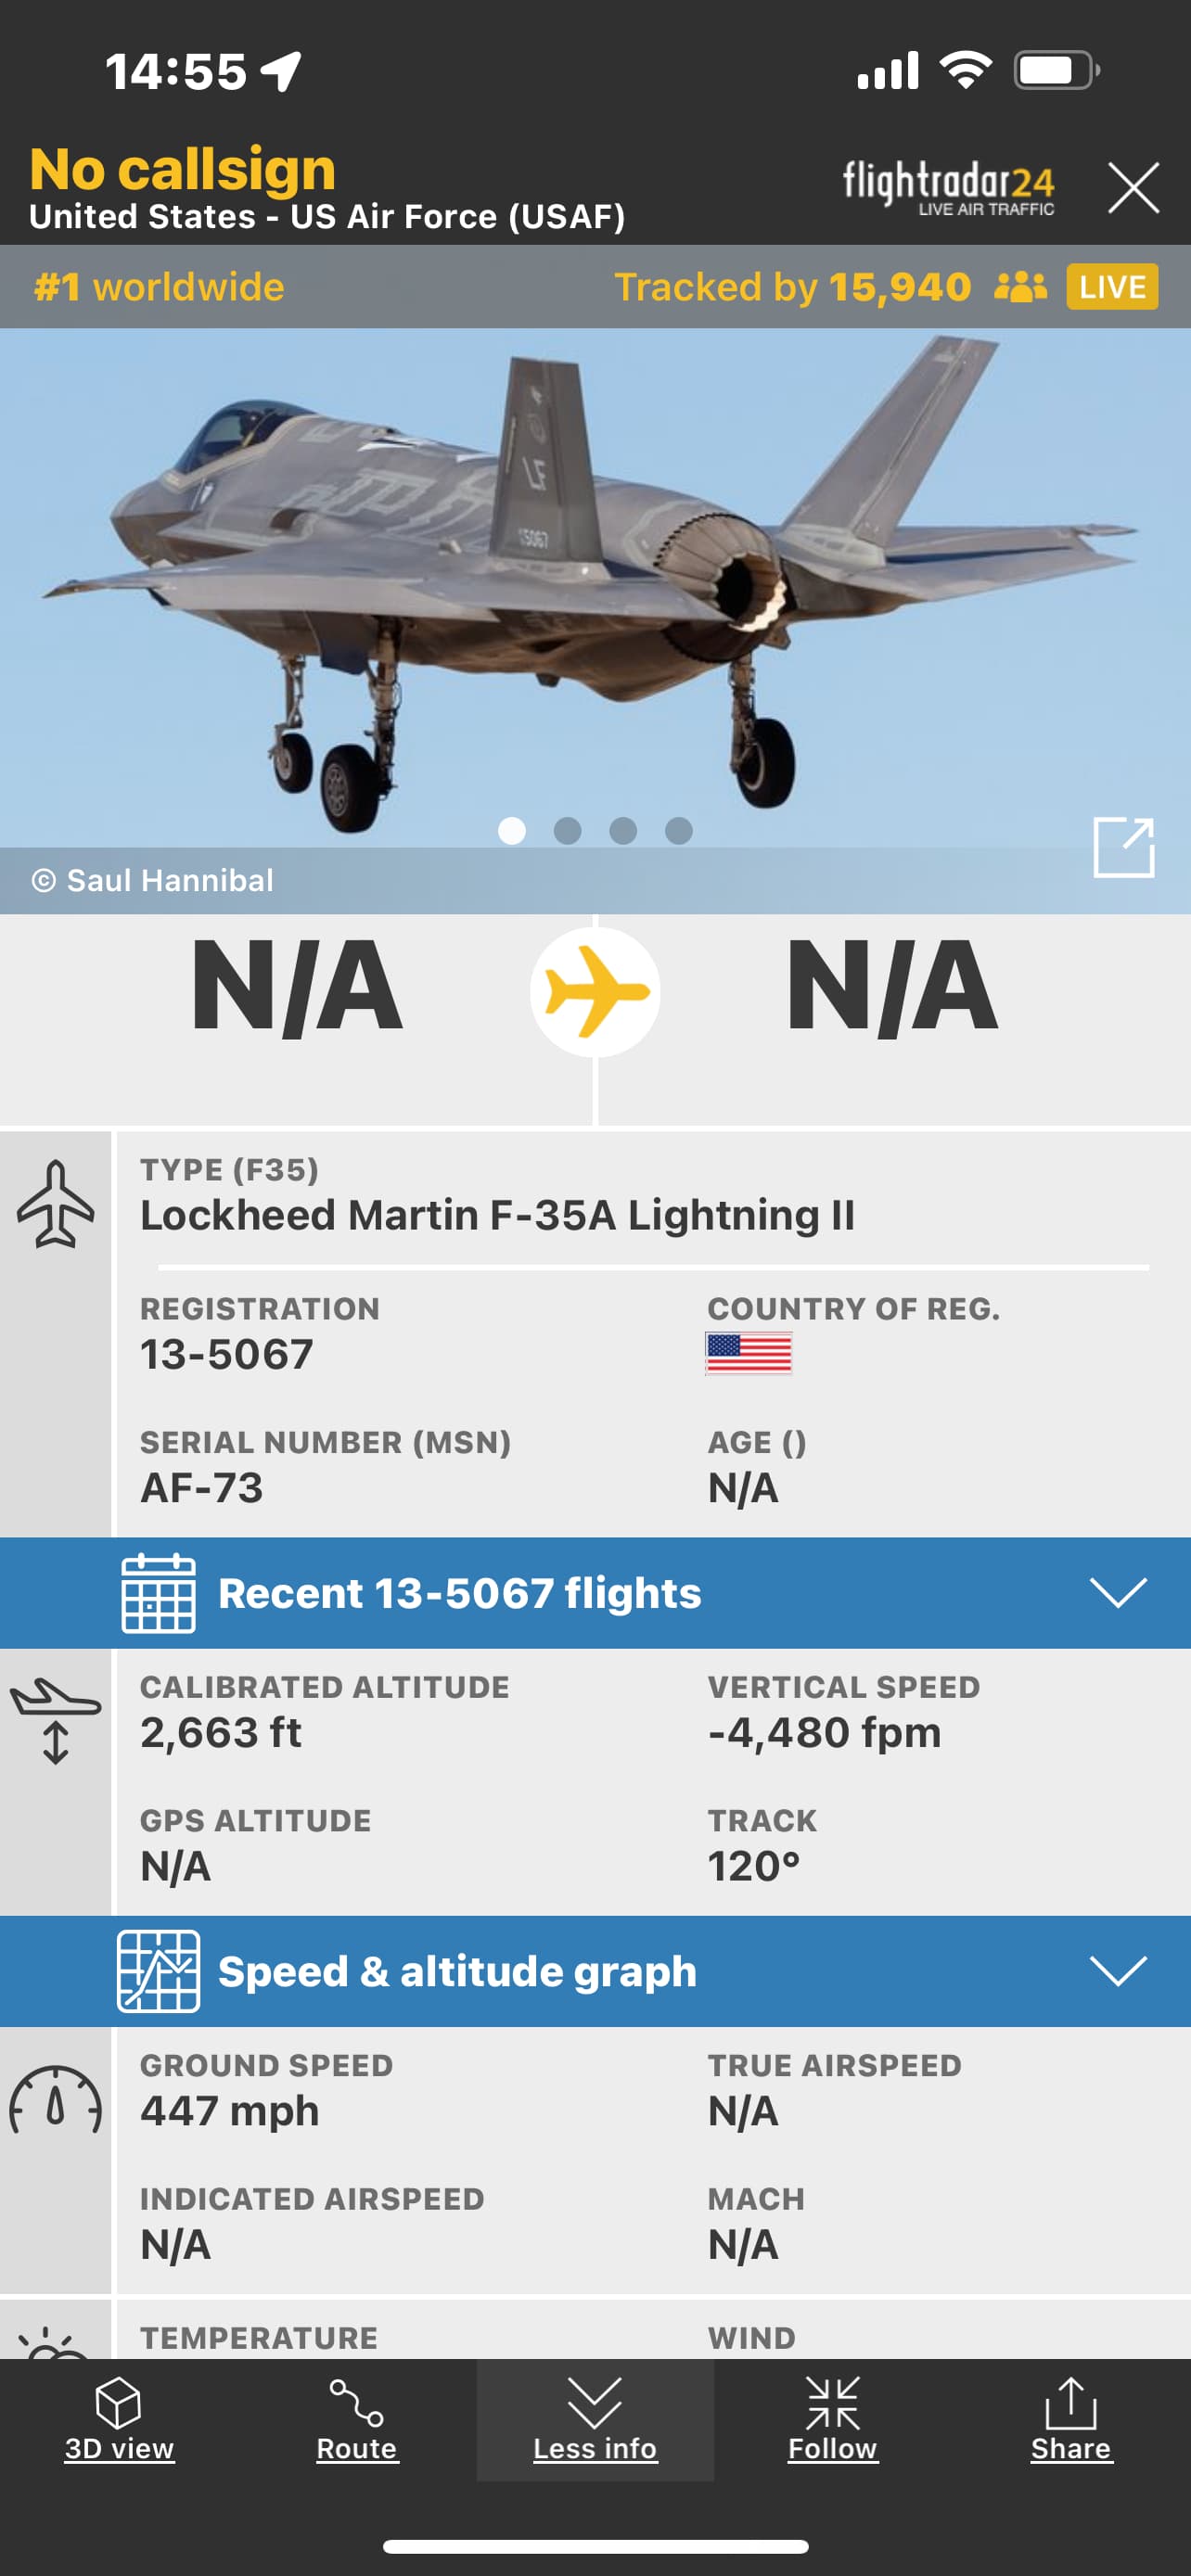Expand Speed & altitude graph chevron
This screenshot has height=2576, width=1191.
click(1117, 1971)
